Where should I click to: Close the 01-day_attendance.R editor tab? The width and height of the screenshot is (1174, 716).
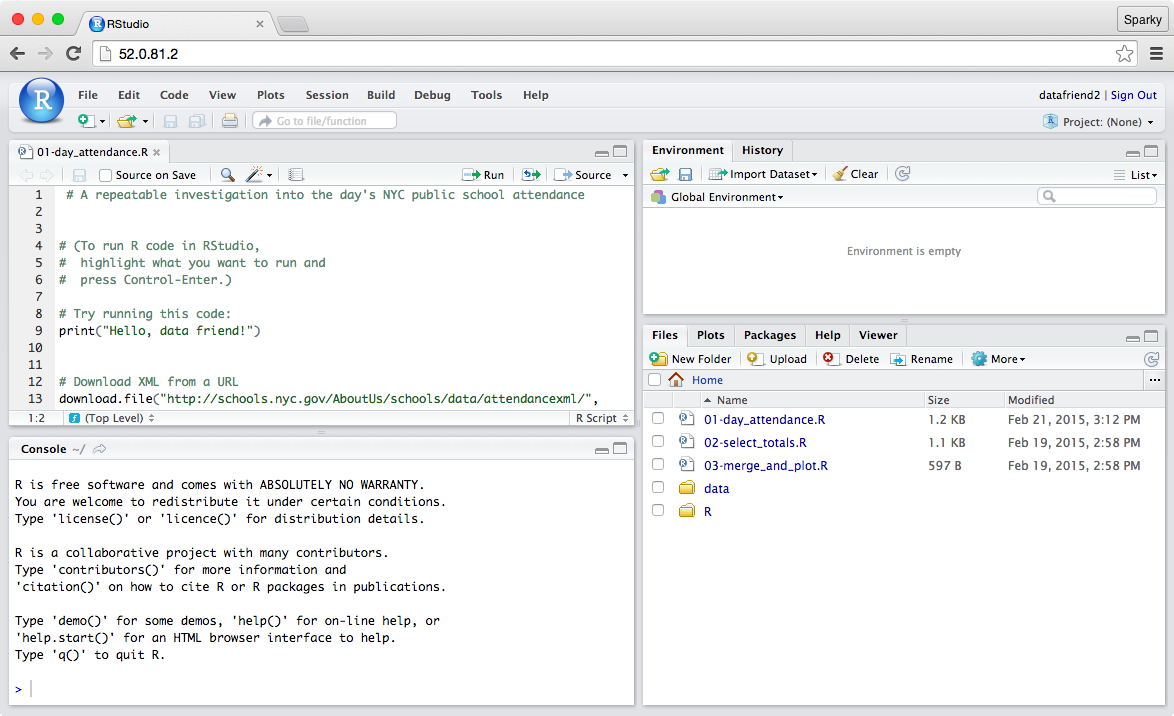[156, 152]
